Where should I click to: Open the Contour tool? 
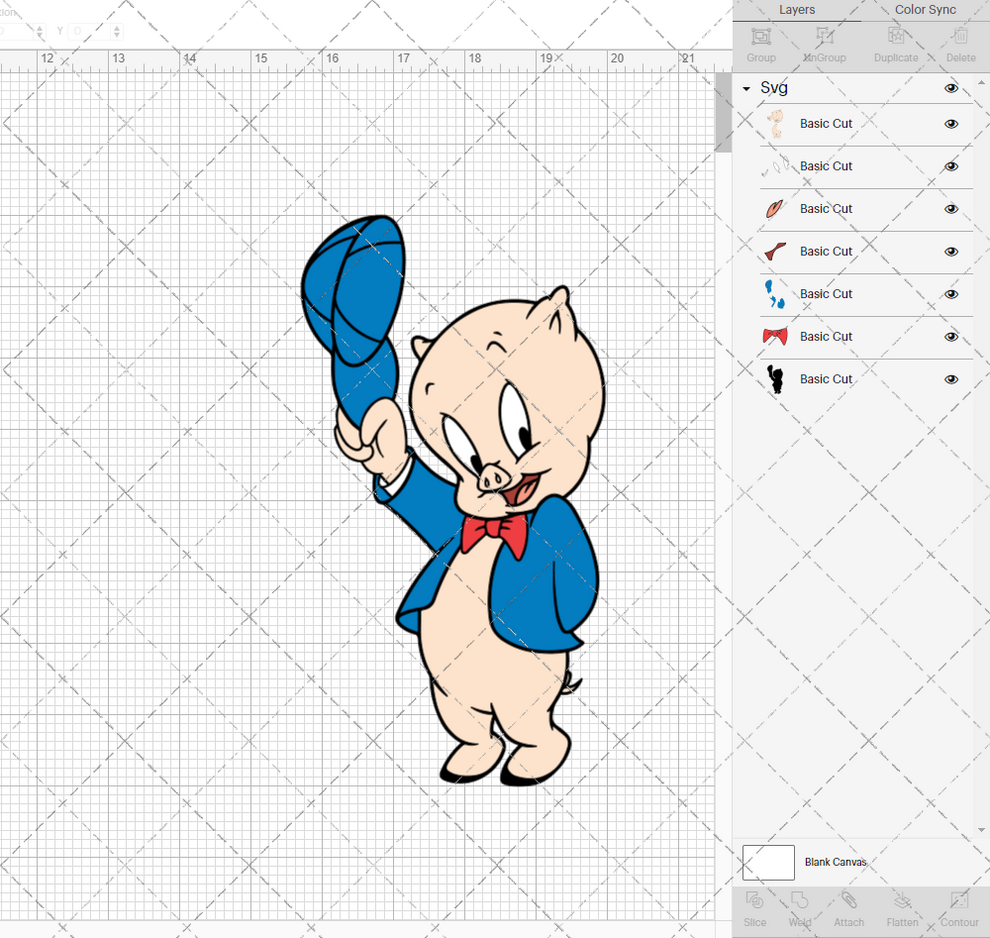[x=960, y=908]
